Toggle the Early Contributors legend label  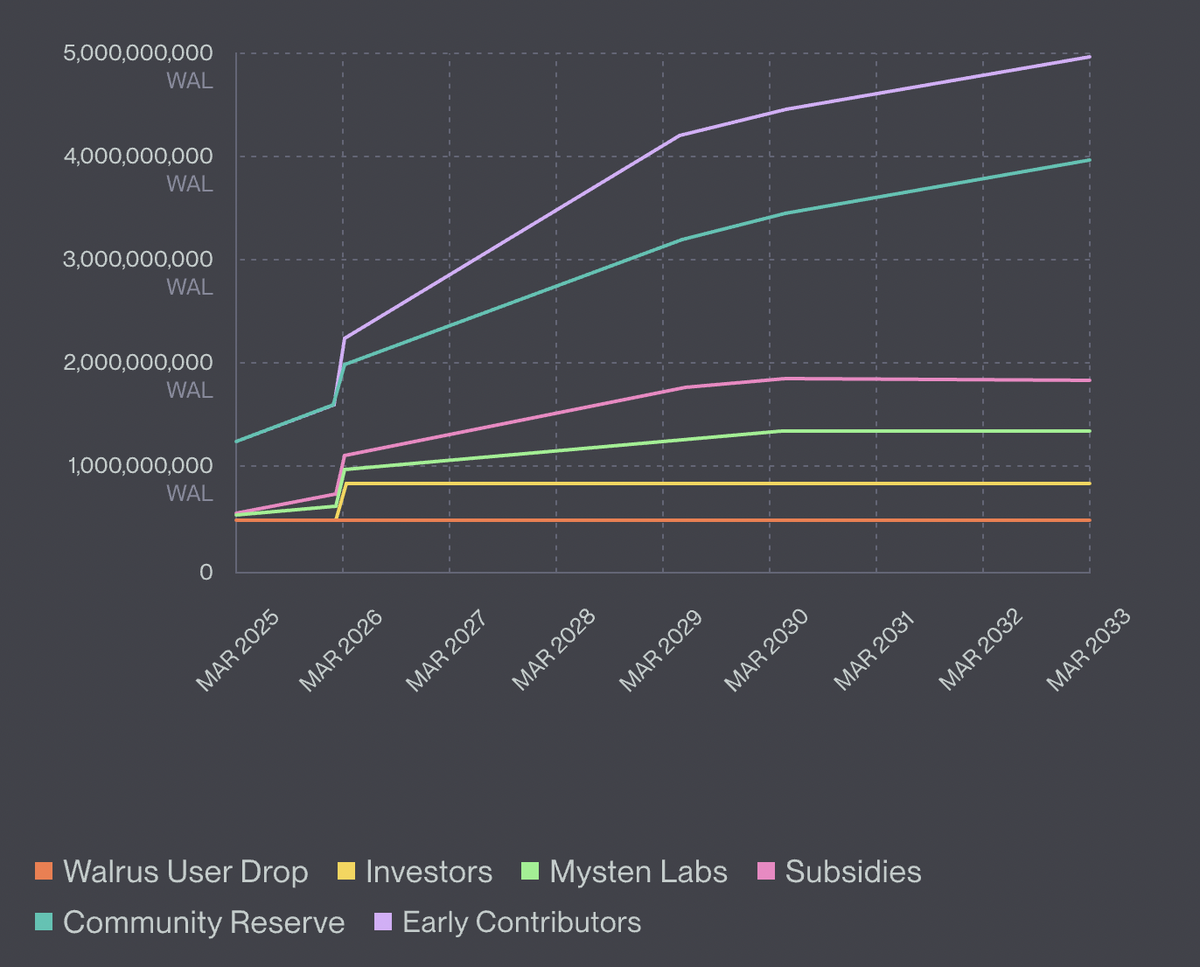[x=521, y=922]
